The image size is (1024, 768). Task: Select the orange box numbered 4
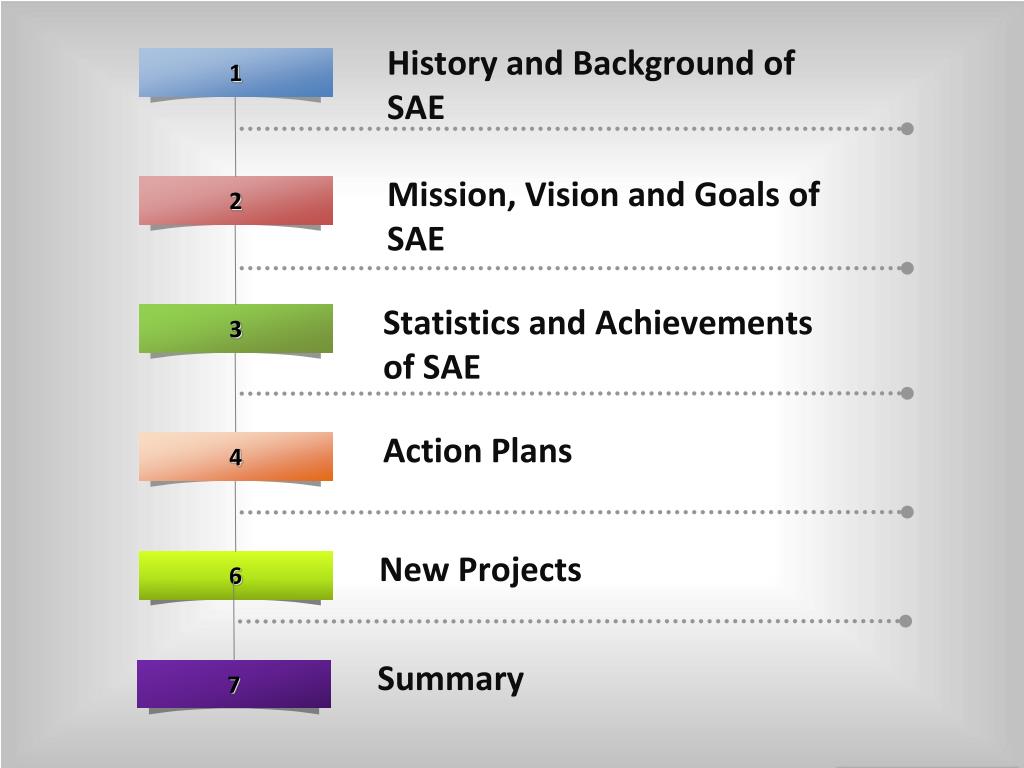(236, 456)
